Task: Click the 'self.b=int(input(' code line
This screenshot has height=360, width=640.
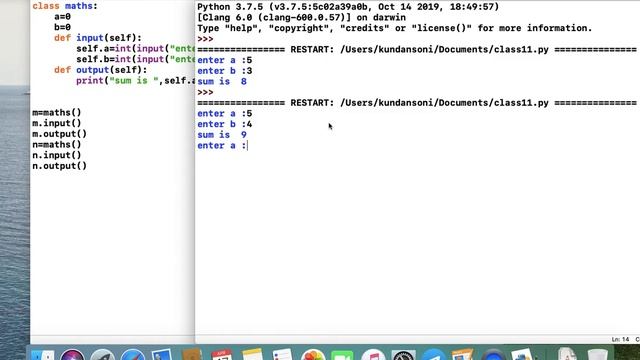Action: point(135,59)
